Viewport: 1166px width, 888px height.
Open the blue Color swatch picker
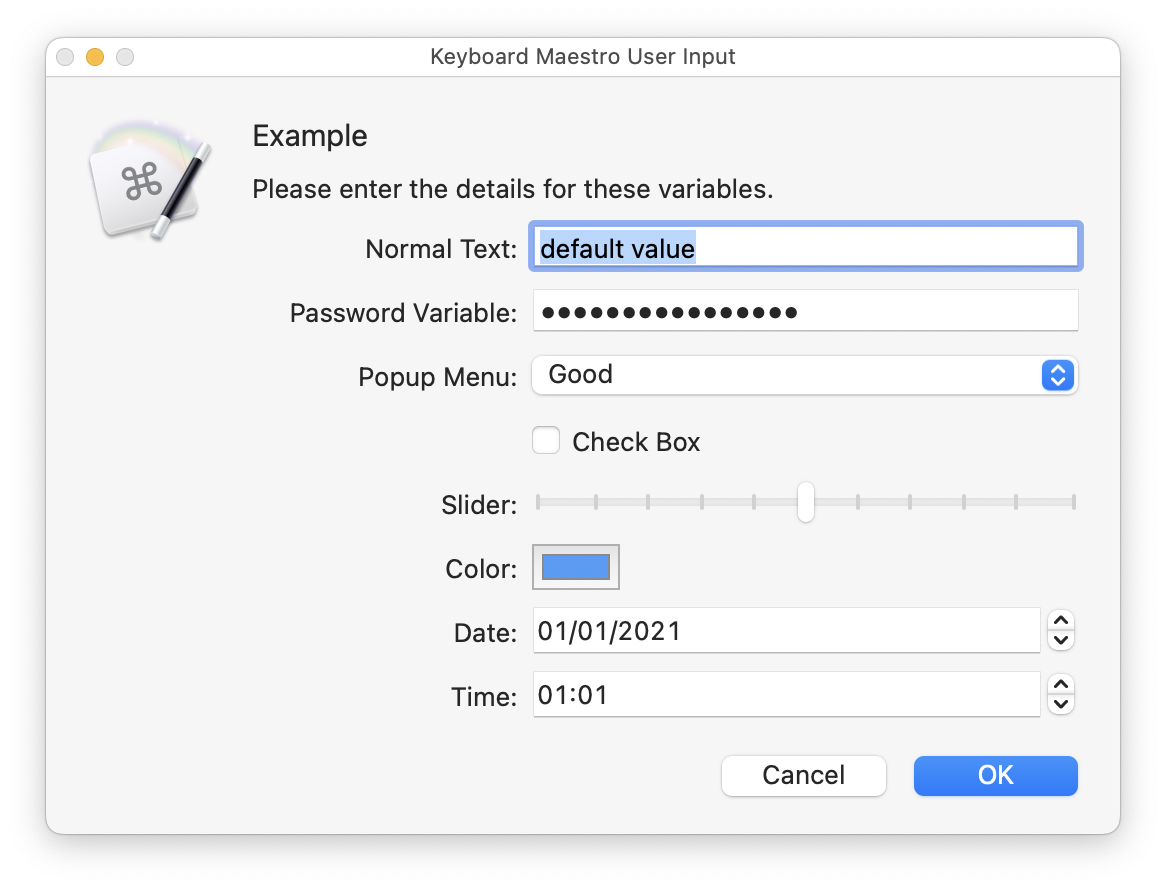point(576,567)
